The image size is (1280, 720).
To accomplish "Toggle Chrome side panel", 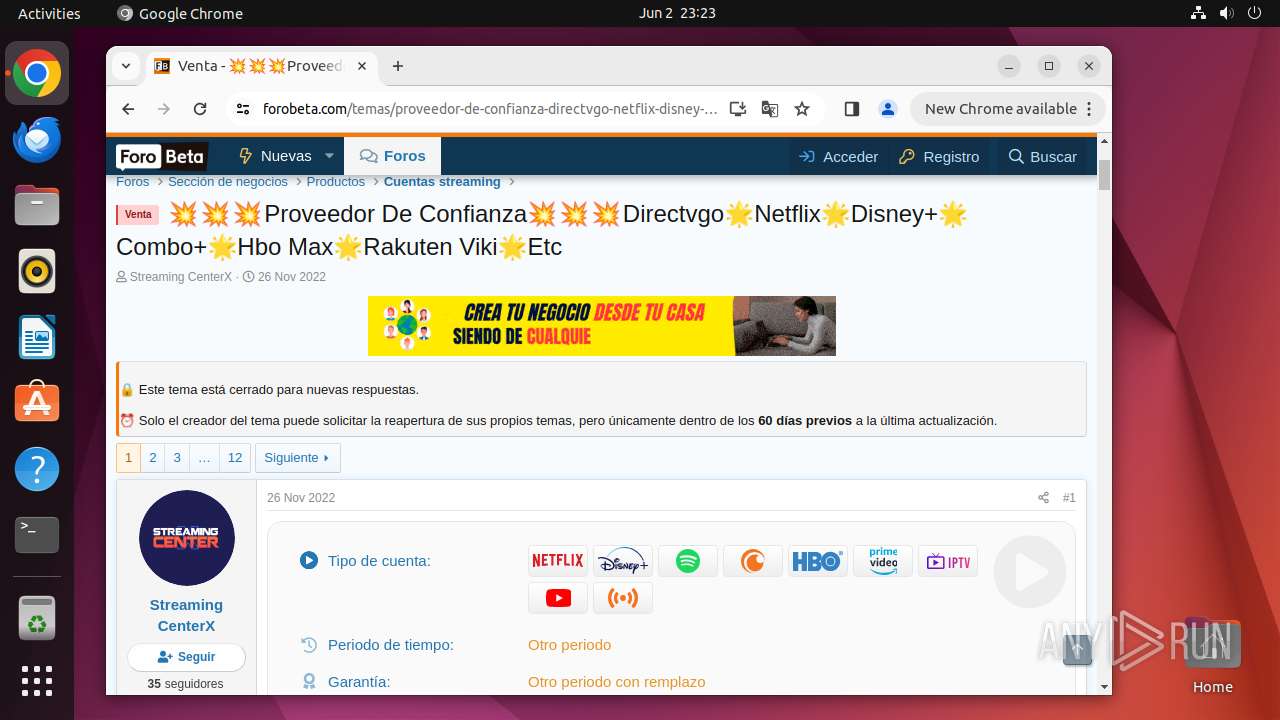I will point(852,109).
